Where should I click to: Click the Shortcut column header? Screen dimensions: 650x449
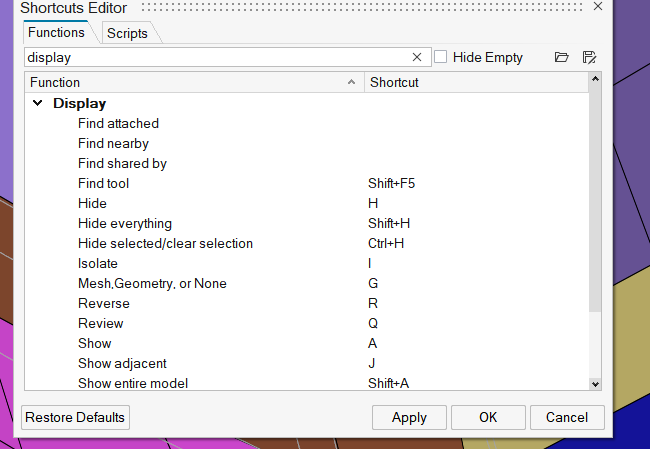point(476,82)
